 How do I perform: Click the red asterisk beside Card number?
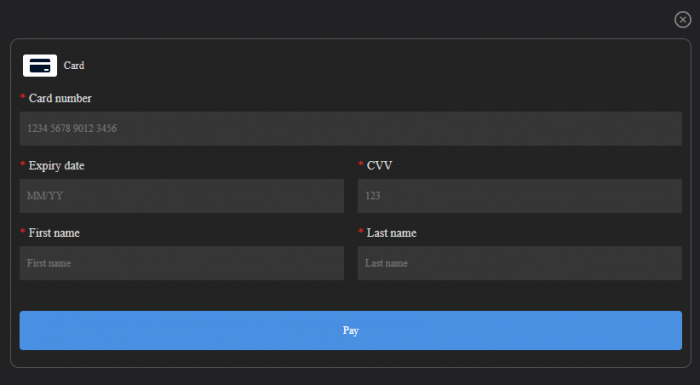point(23,97)
